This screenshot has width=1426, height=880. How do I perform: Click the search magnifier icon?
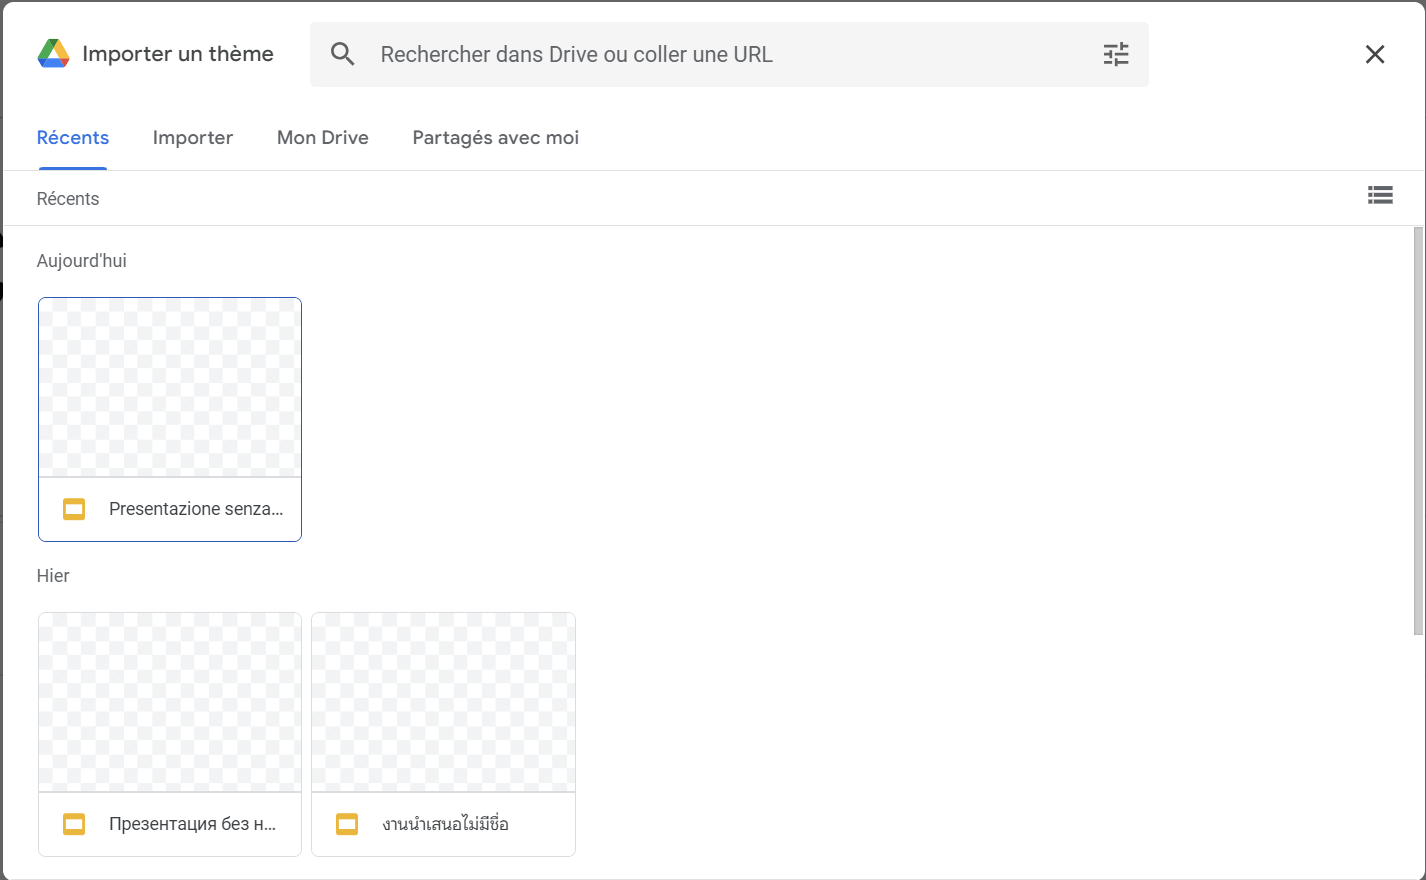pyautogui.click(x=343, y=54)
